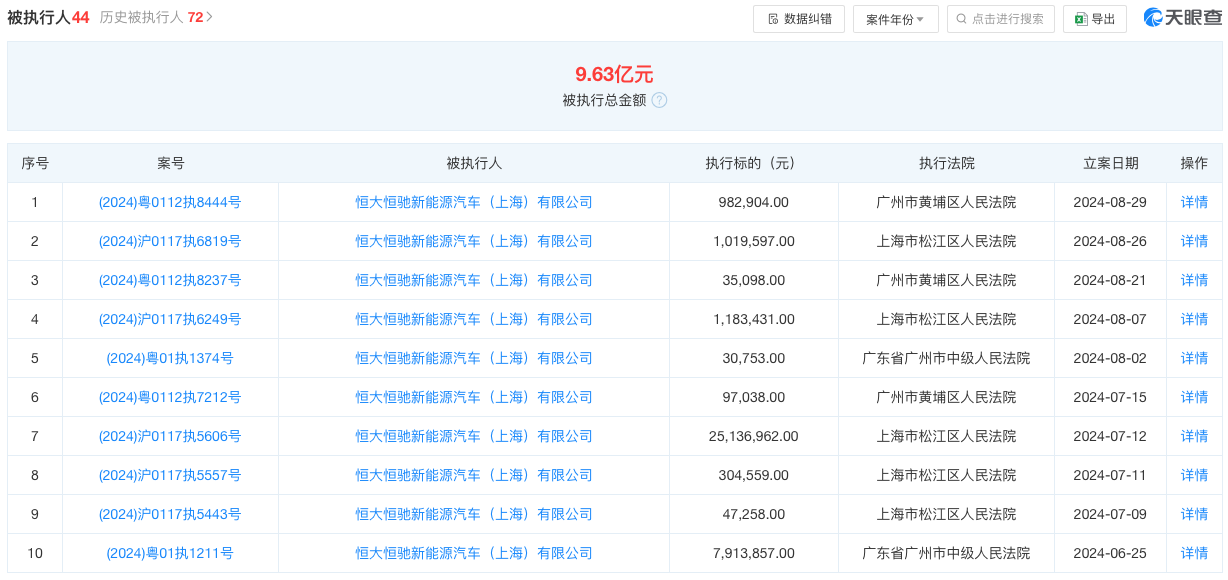
Task: View 详情 for row 3
Action: click(1194, 280)
